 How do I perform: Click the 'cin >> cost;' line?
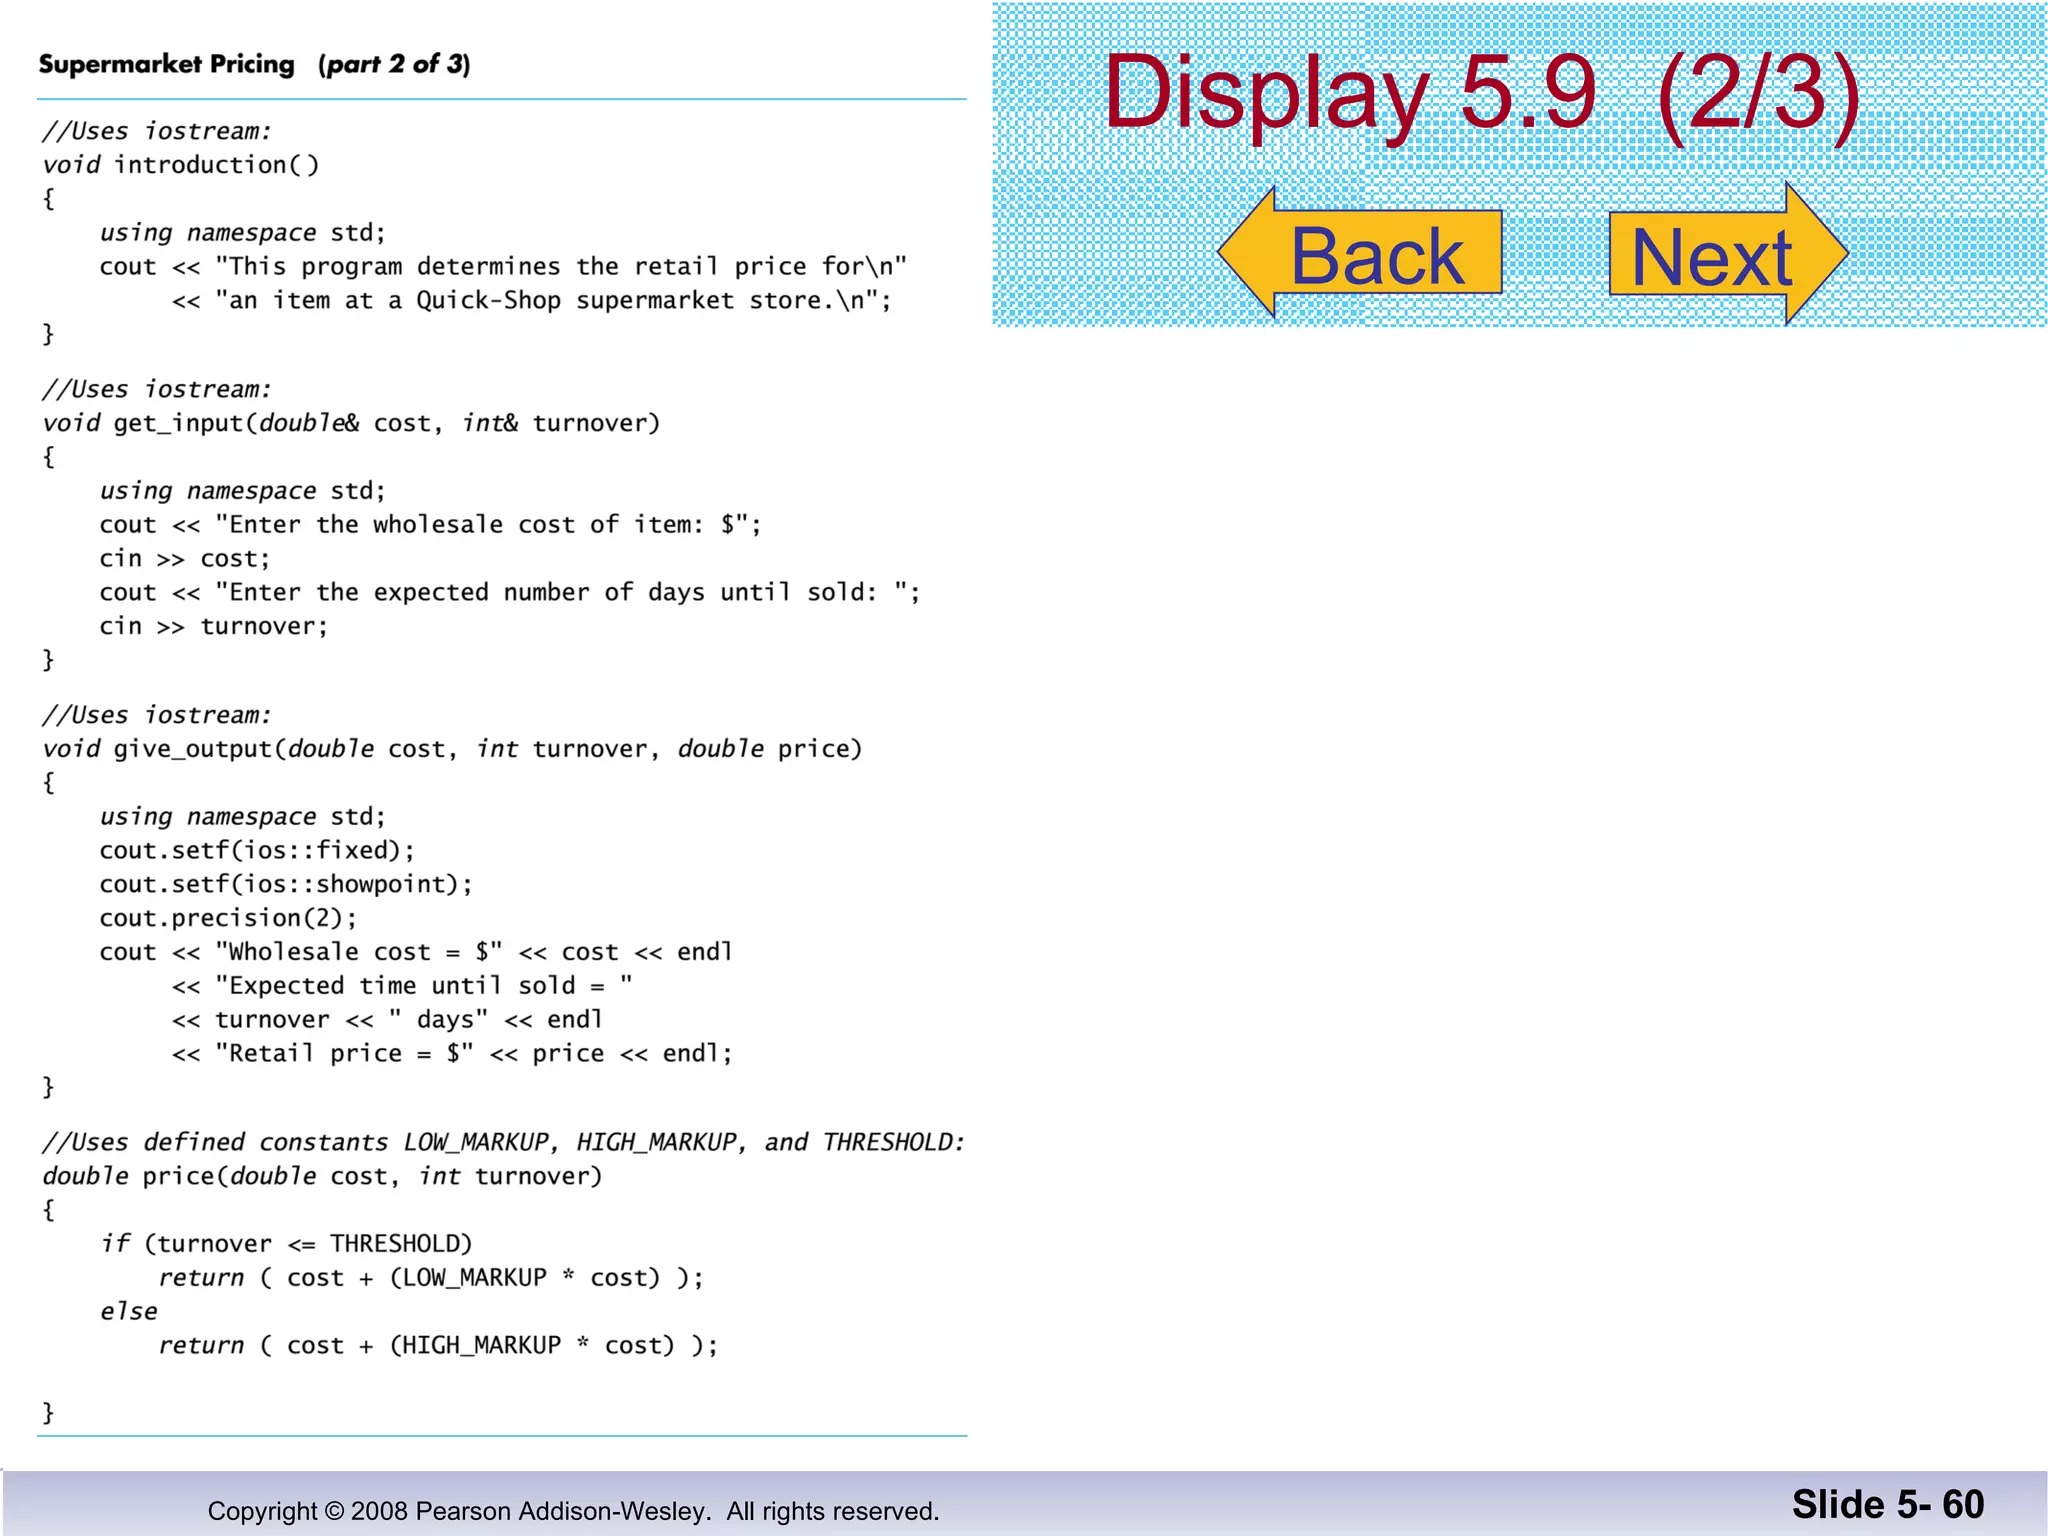tap(185, 559)
